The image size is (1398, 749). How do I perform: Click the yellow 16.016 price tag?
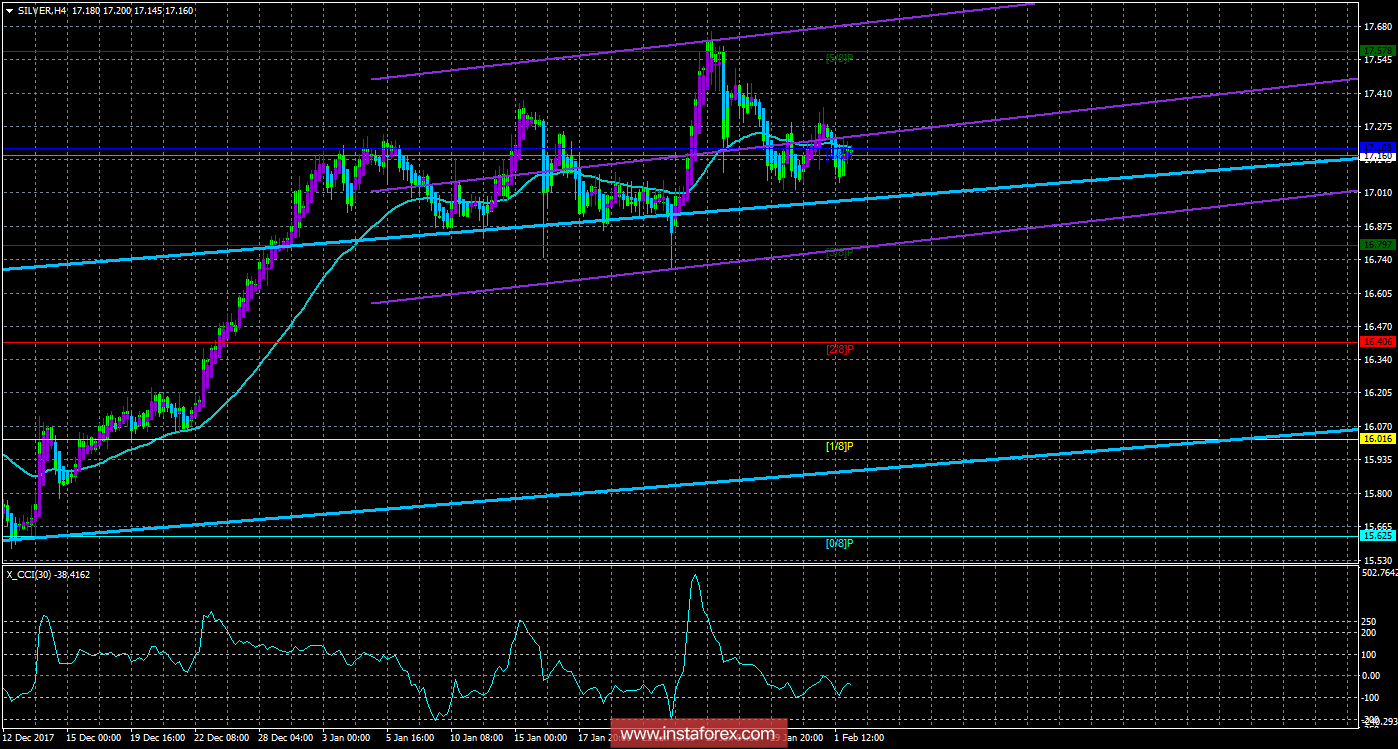(x=1377, y=439)
